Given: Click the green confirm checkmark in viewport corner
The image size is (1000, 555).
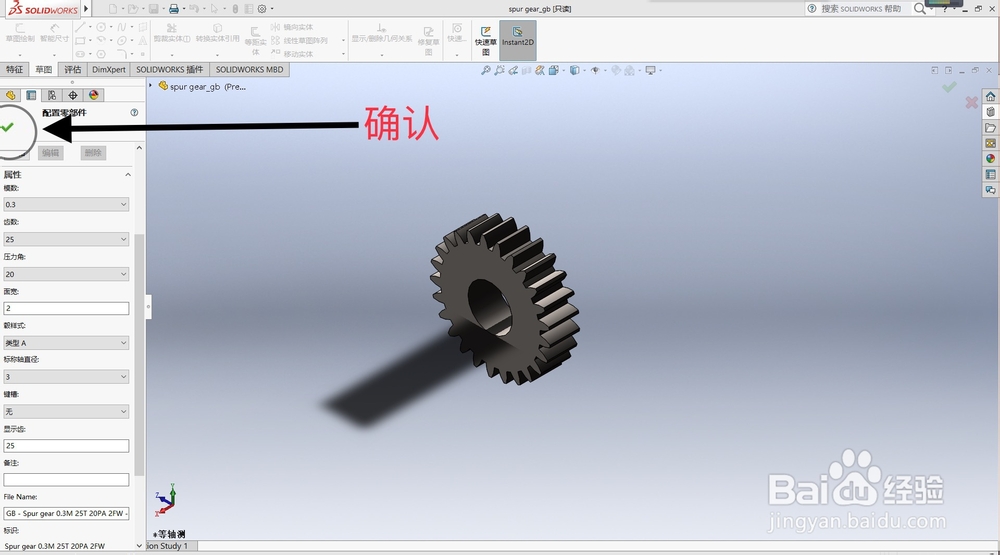Looking at the screenshot, I should 949,87.
